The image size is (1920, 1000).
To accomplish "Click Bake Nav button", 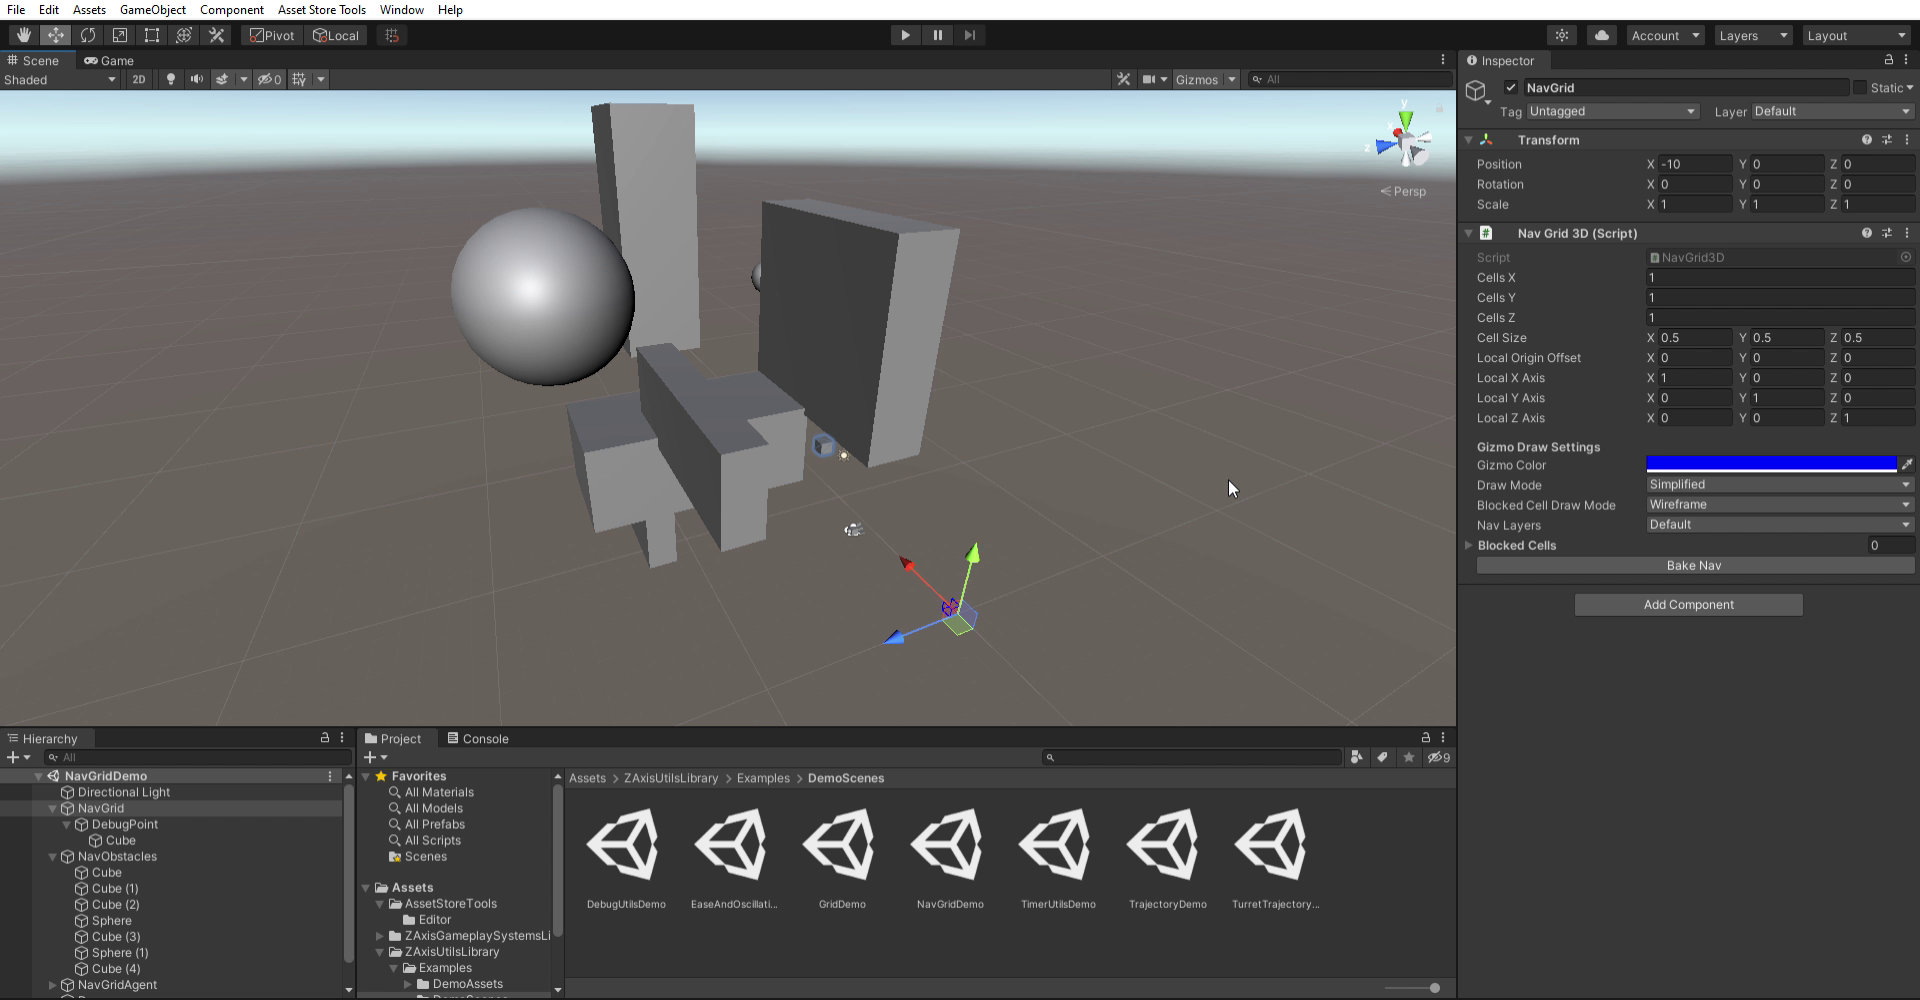I will [1695, 565].
